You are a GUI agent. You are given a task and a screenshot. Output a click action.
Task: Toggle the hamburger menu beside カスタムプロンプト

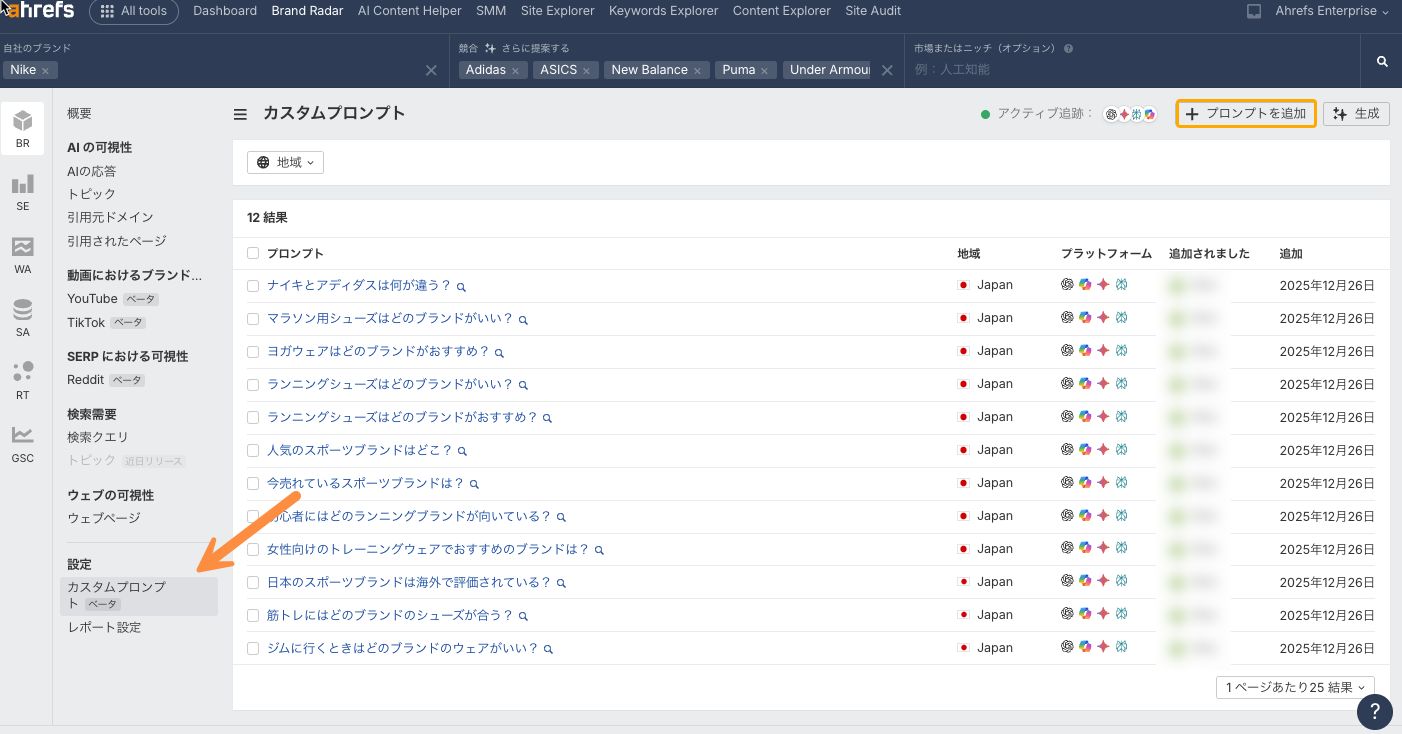point(240,114)
